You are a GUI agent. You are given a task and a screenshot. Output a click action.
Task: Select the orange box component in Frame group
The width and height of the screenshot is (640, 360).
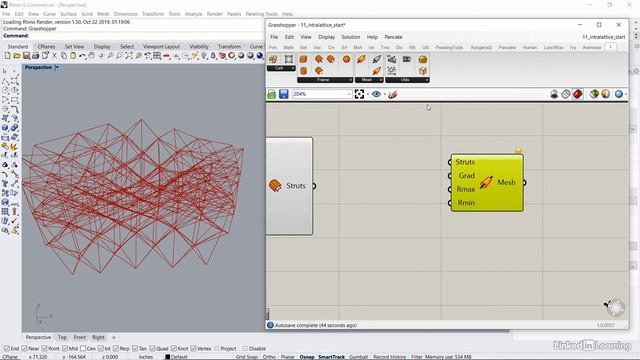coord(303,59)
